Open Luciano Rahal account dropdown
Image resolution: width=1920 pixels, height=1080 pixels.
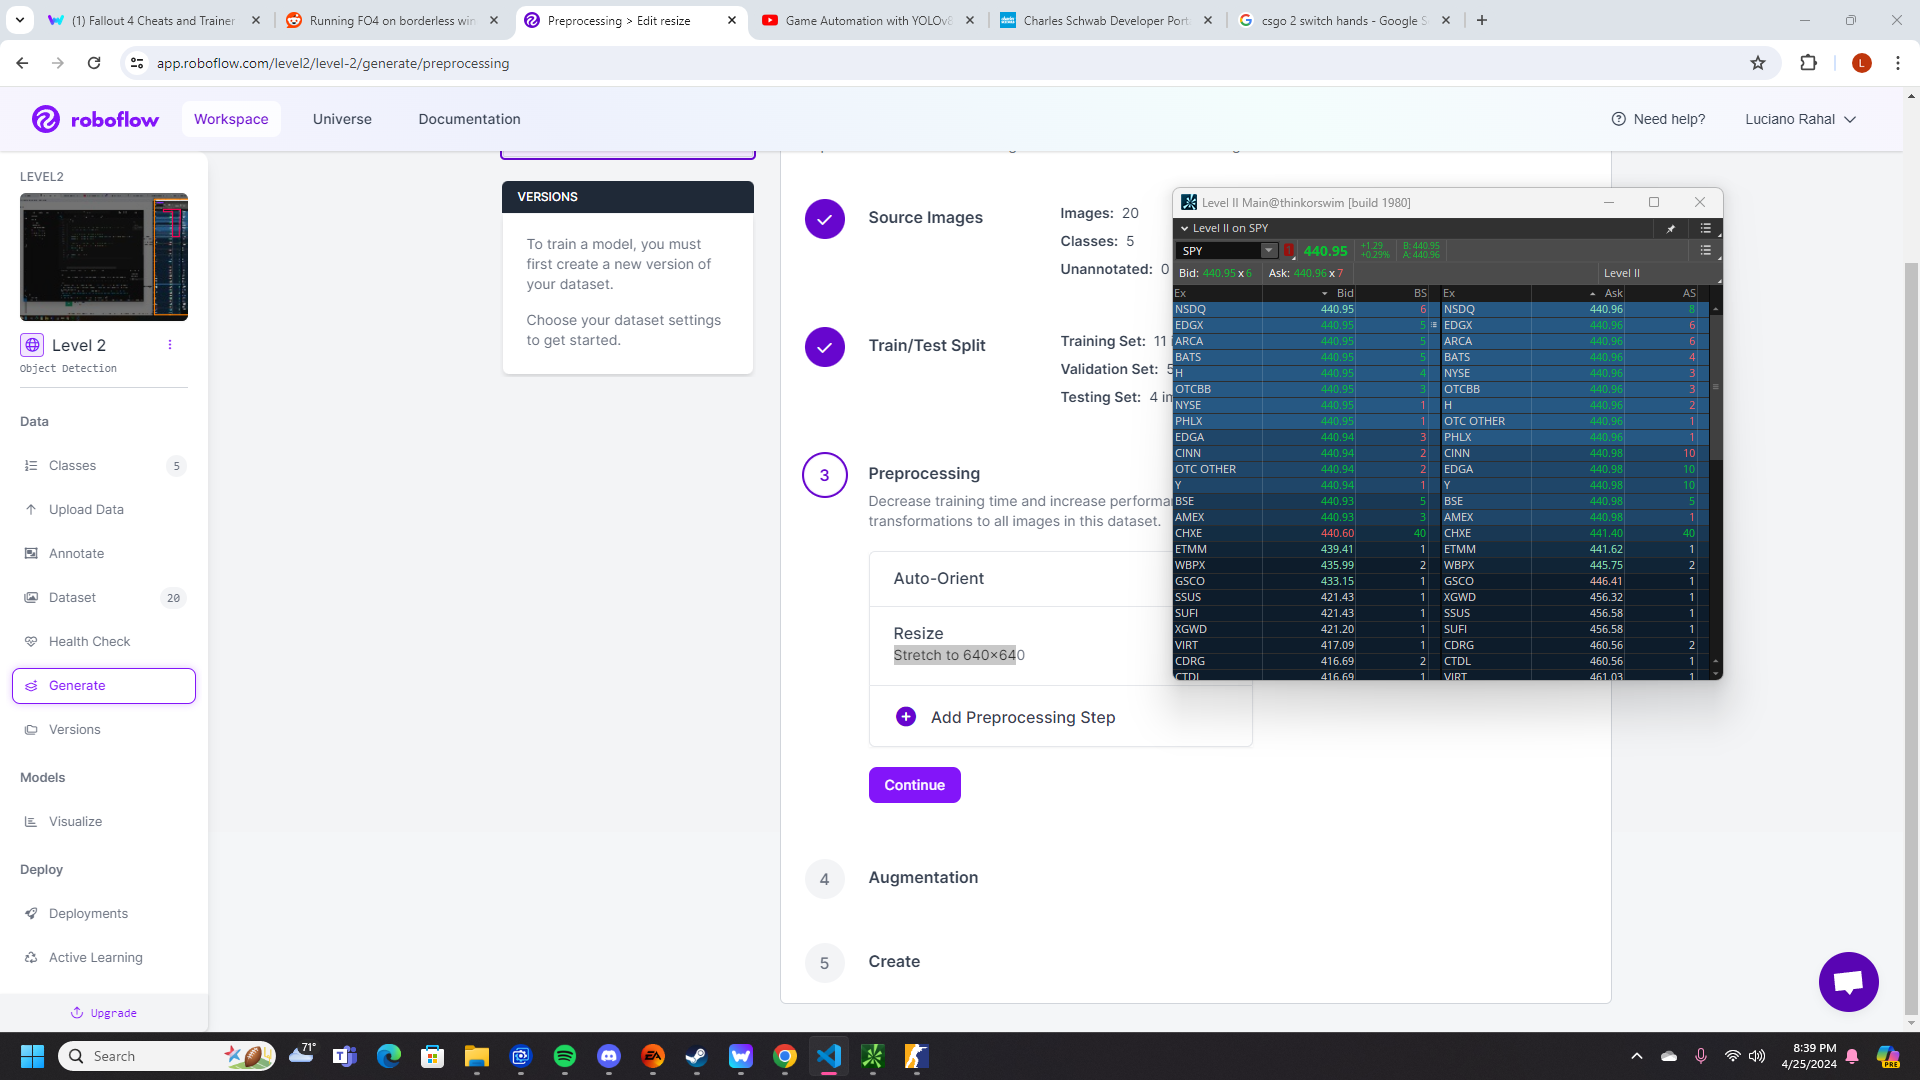pyautogui.click(x=1800, y=119)
